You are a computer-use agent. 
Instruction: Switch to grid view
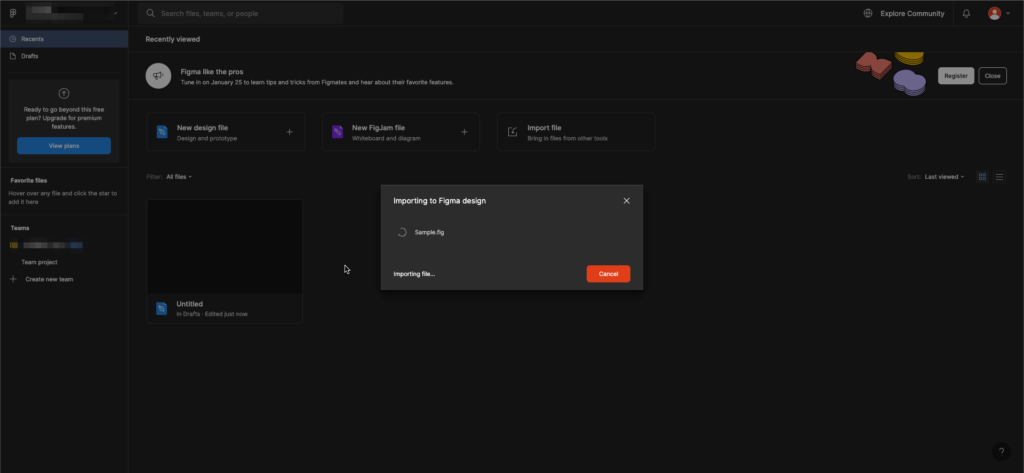pyautogui.click(x=982, y=177)
